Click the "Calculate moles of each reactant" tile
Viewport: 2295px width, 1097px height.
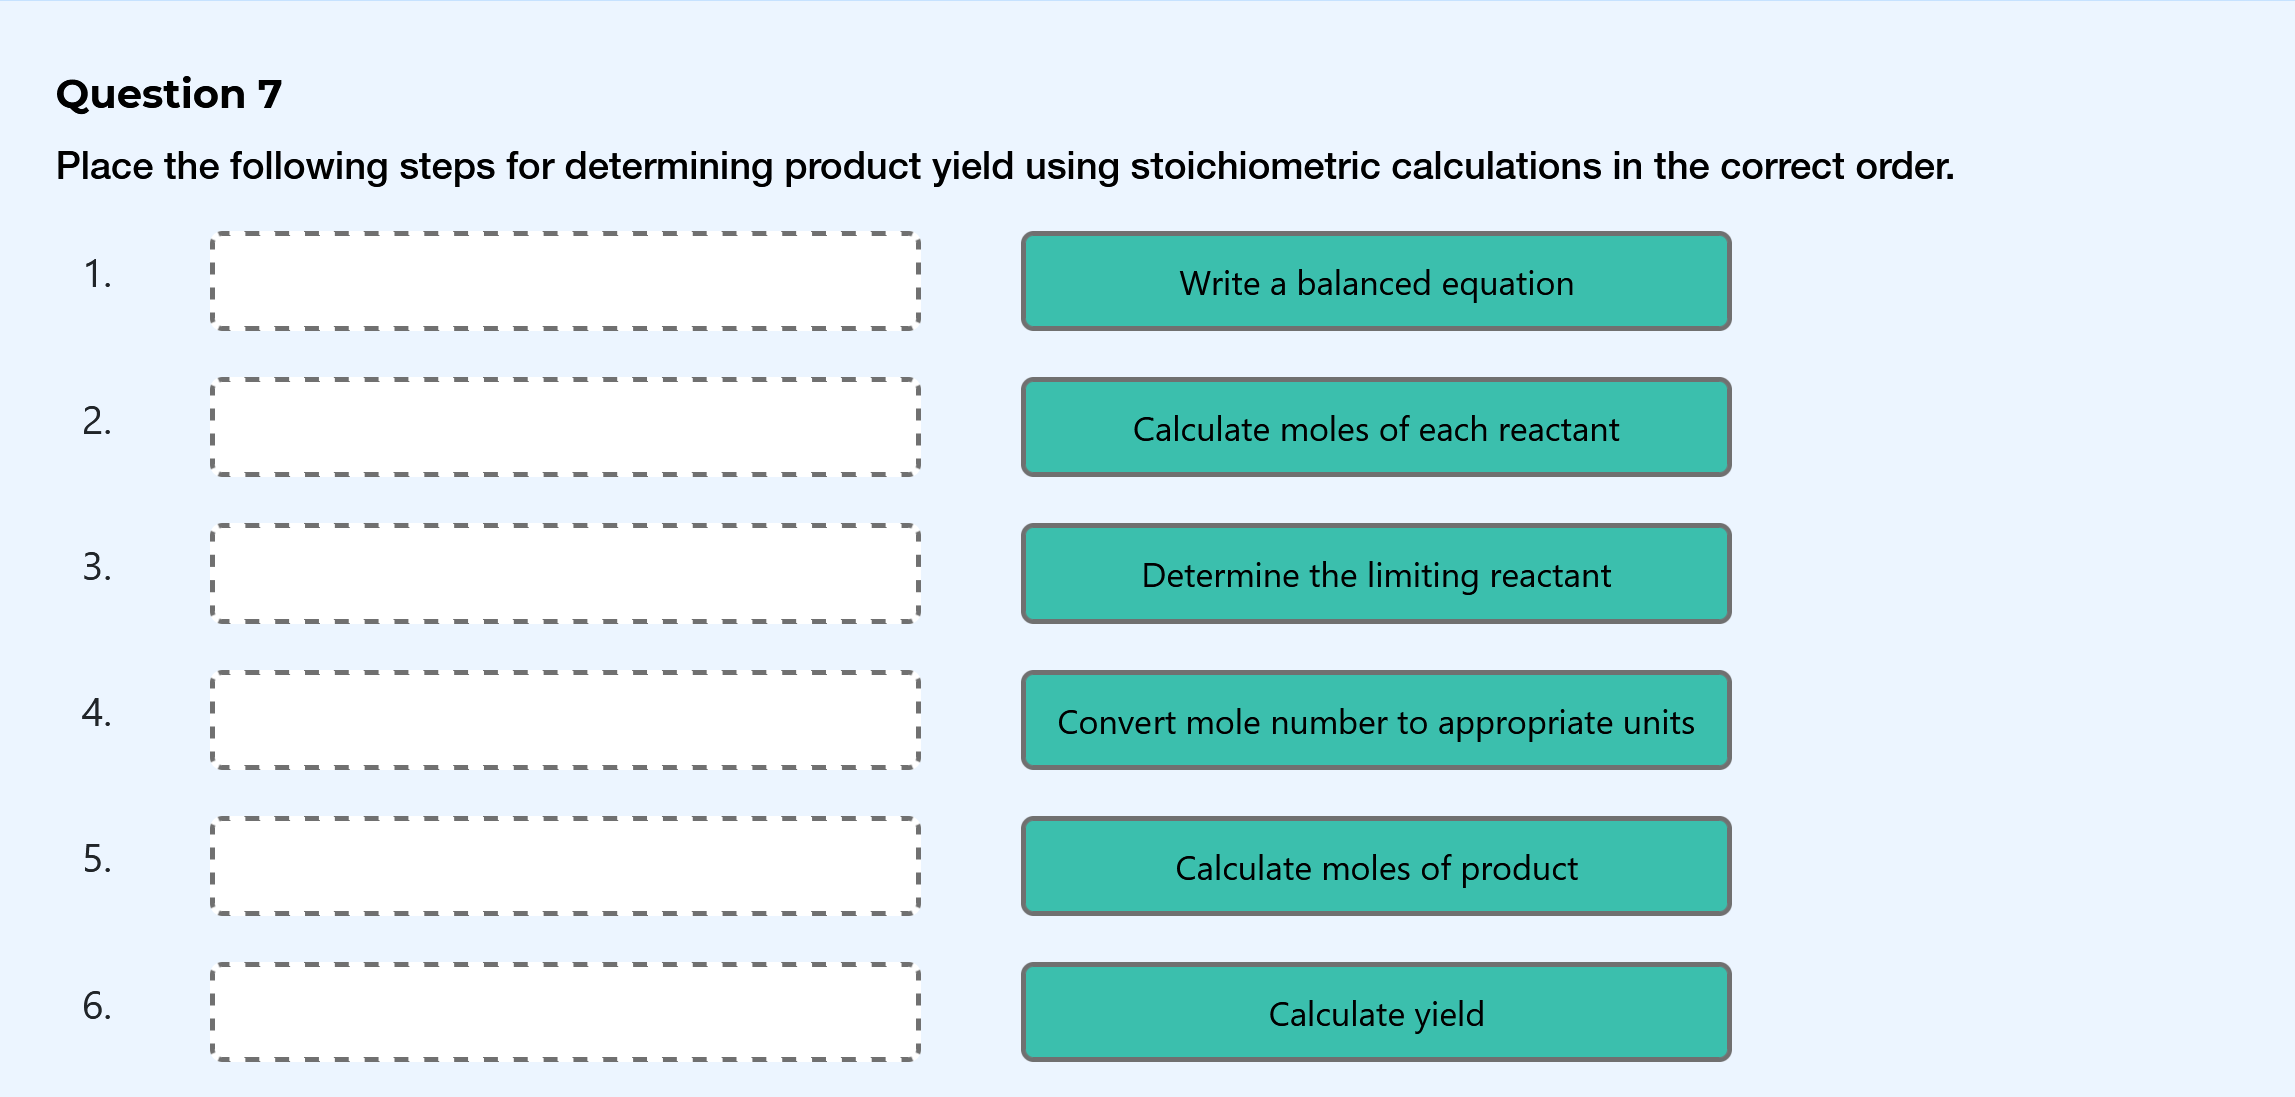tap(1375, 428)
